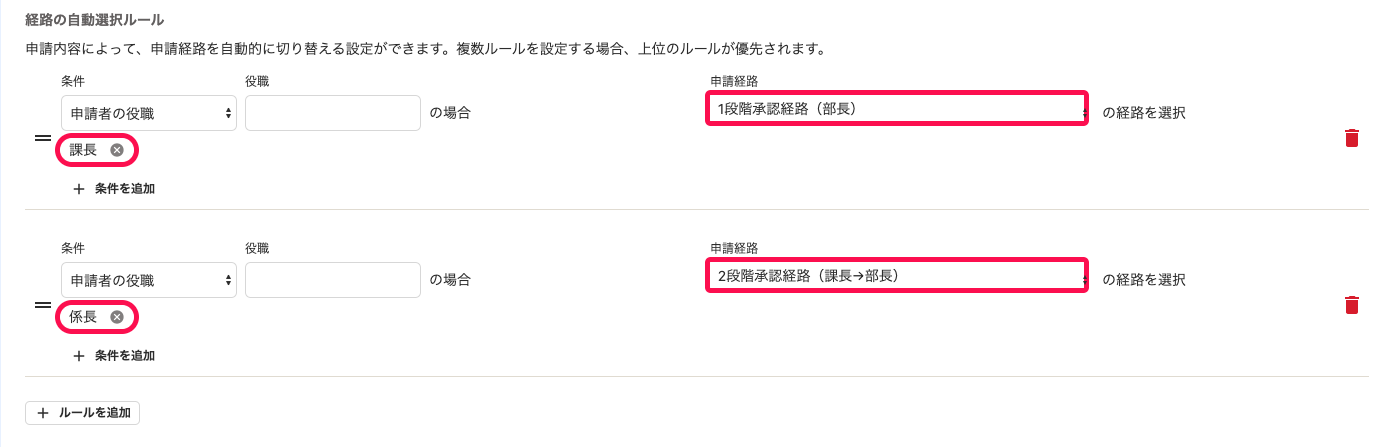Open the 1段階承認経路(部長) route dropdown
The height and width of the screenshot is (447, 1393).
(x=897, y=109)
